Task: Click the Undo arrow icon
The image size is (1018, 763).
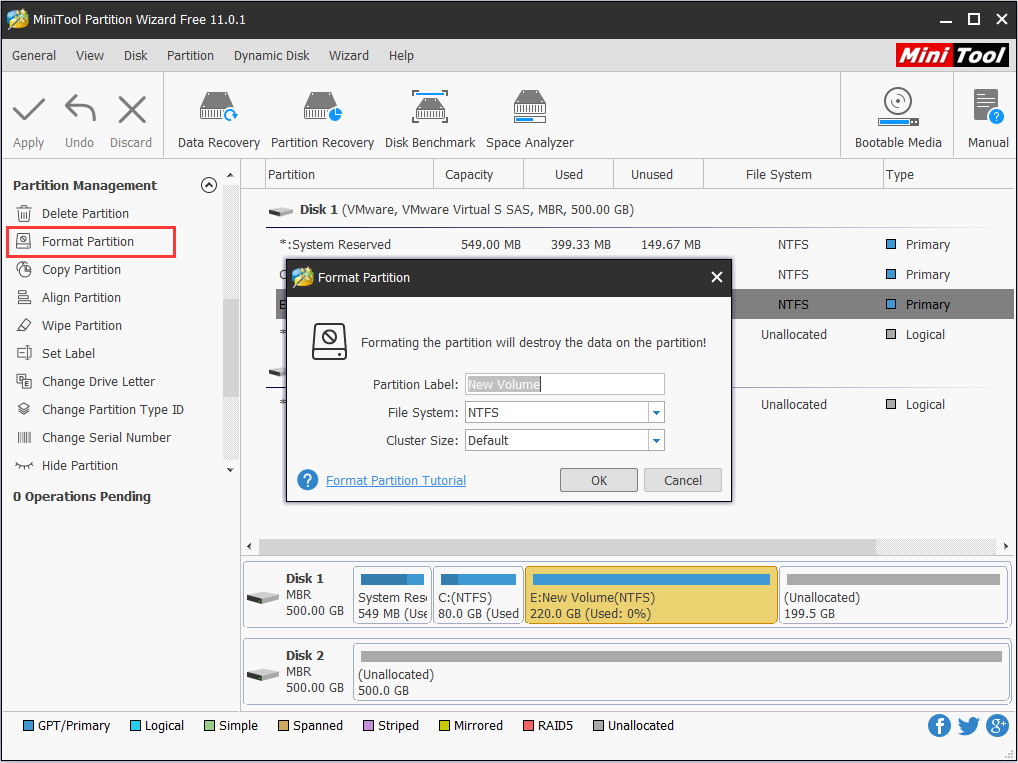Action: [x=80, y=109]
